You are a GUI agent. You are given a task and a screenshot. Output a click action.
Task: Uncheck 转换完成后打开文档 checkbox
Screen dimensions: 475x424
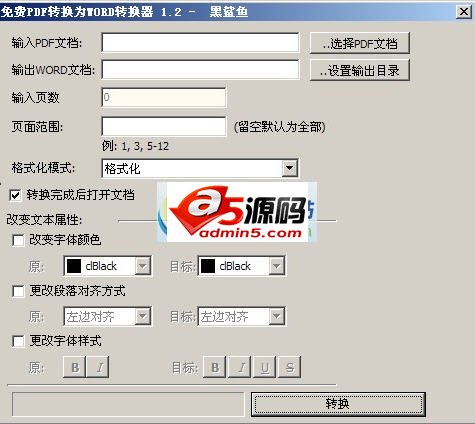pos(15,195)
